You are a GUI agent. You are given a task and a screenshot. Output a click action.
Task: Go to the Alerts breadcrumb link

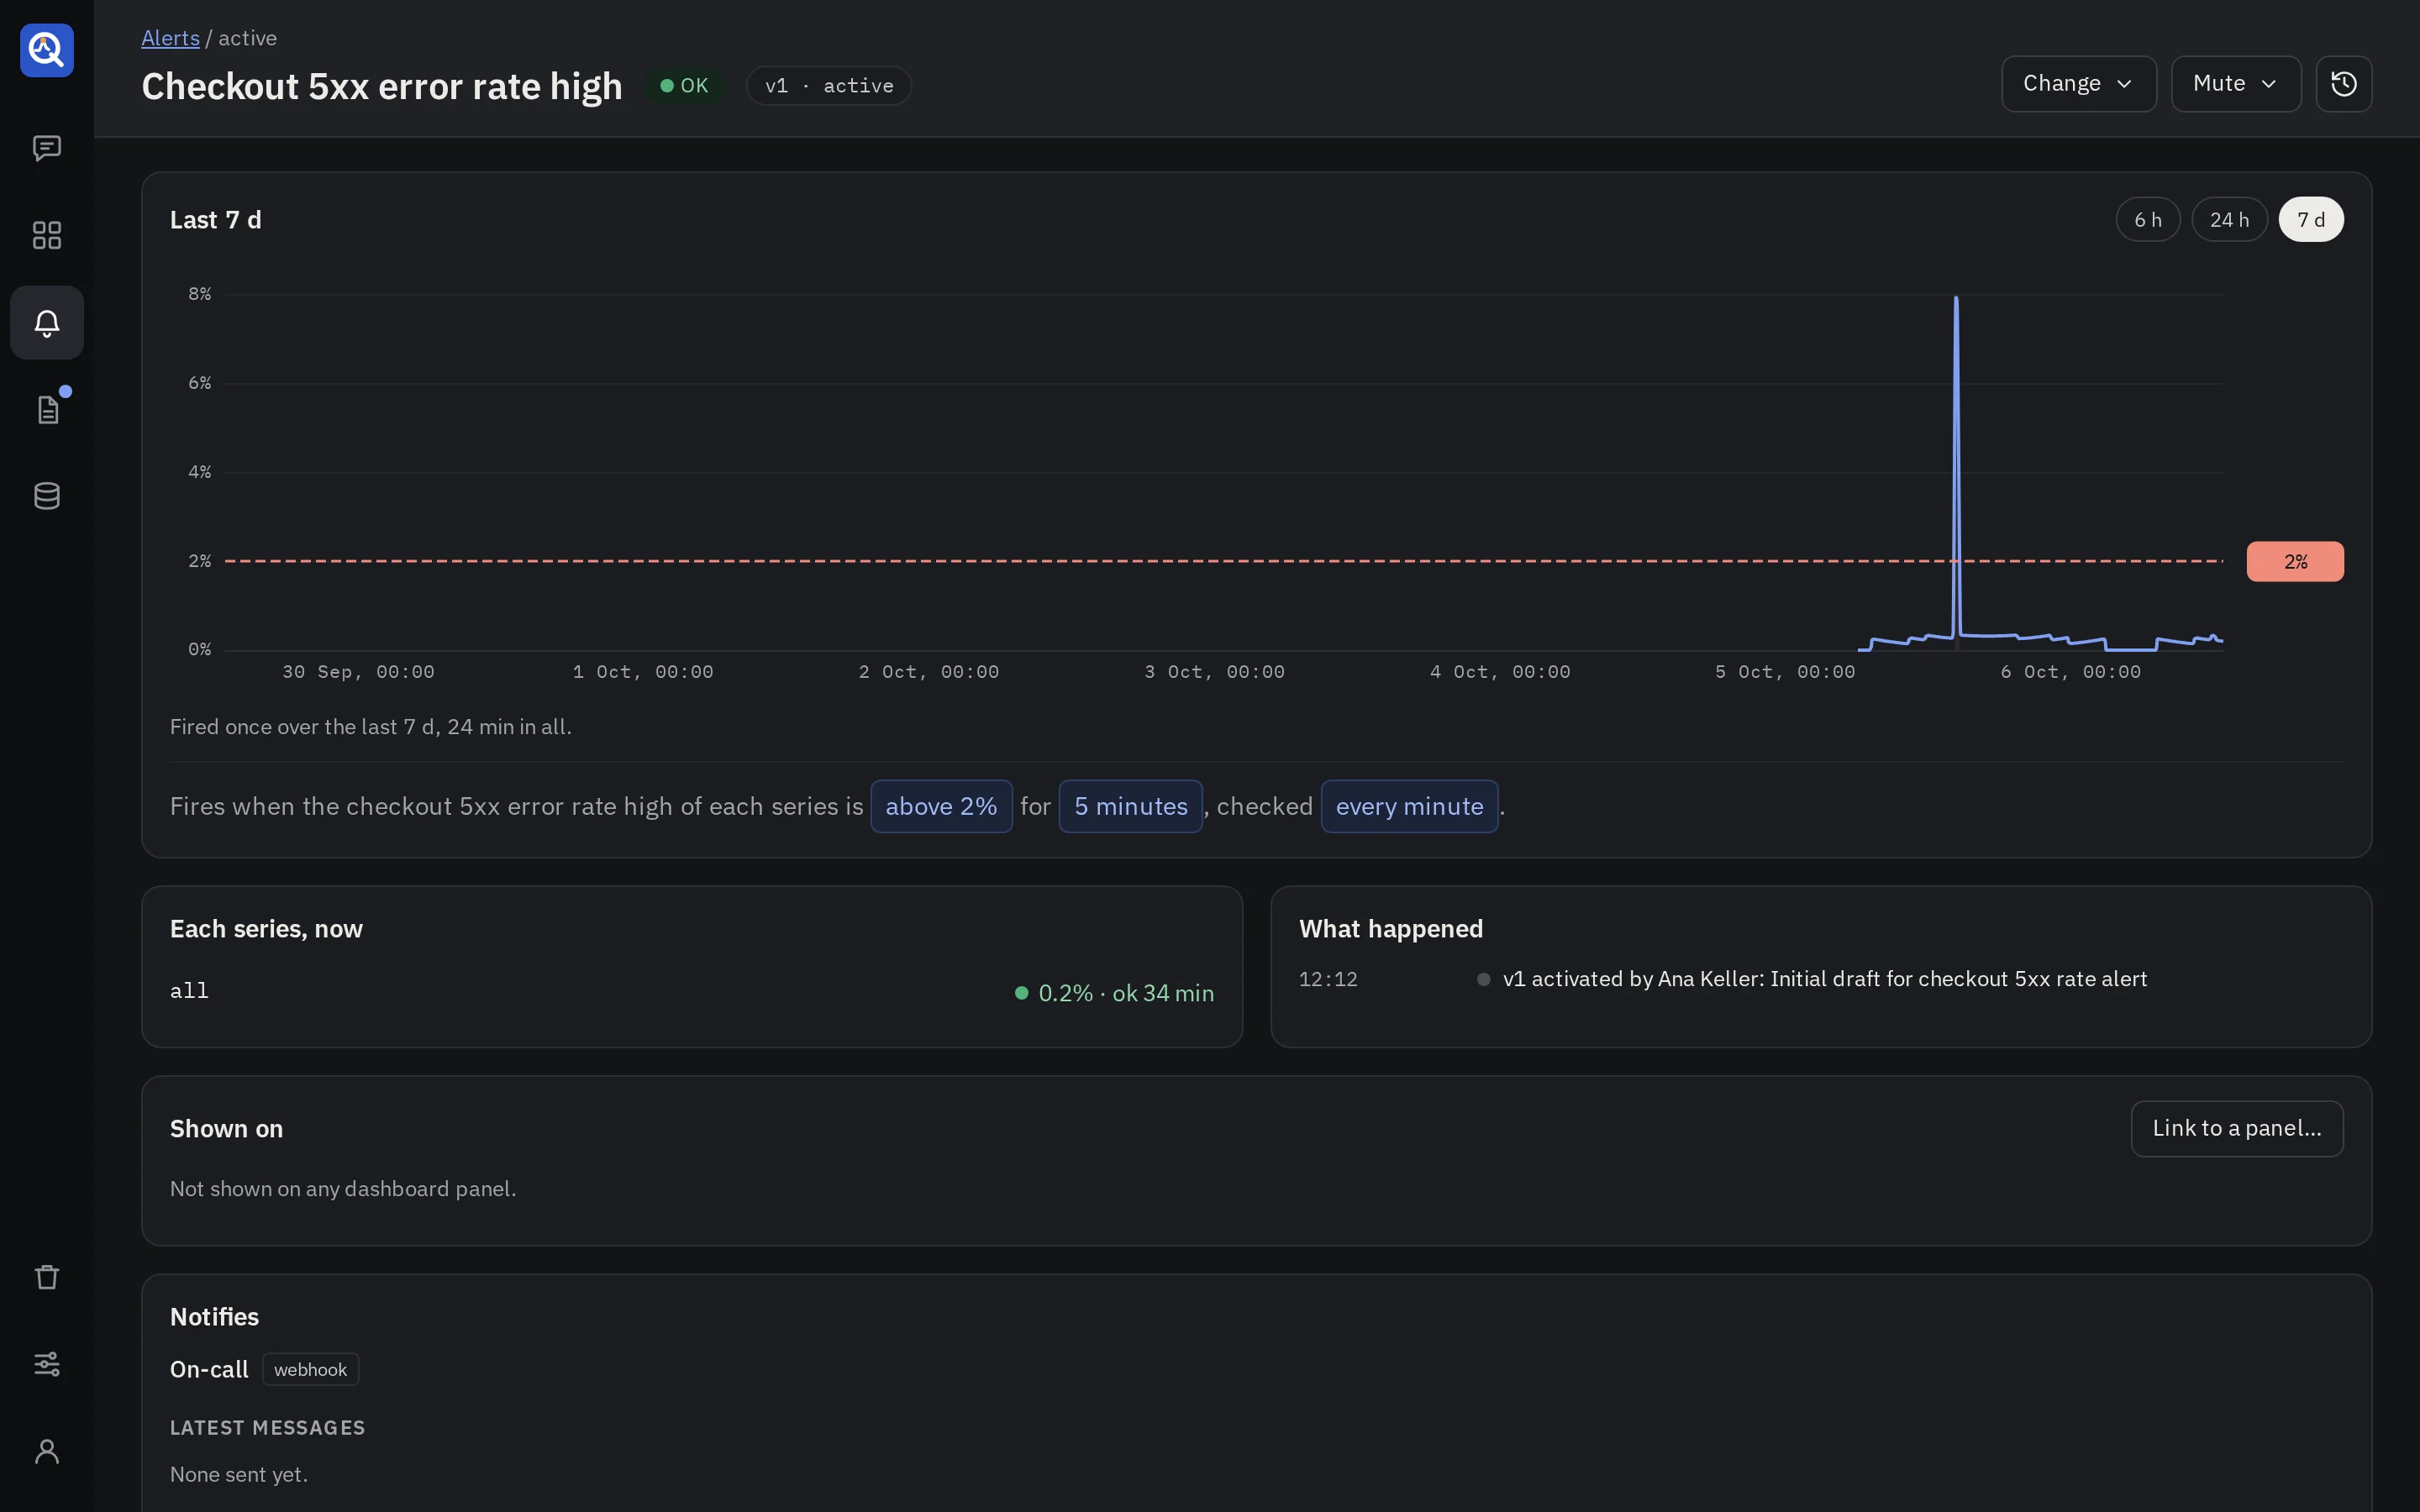click(170, 38)
